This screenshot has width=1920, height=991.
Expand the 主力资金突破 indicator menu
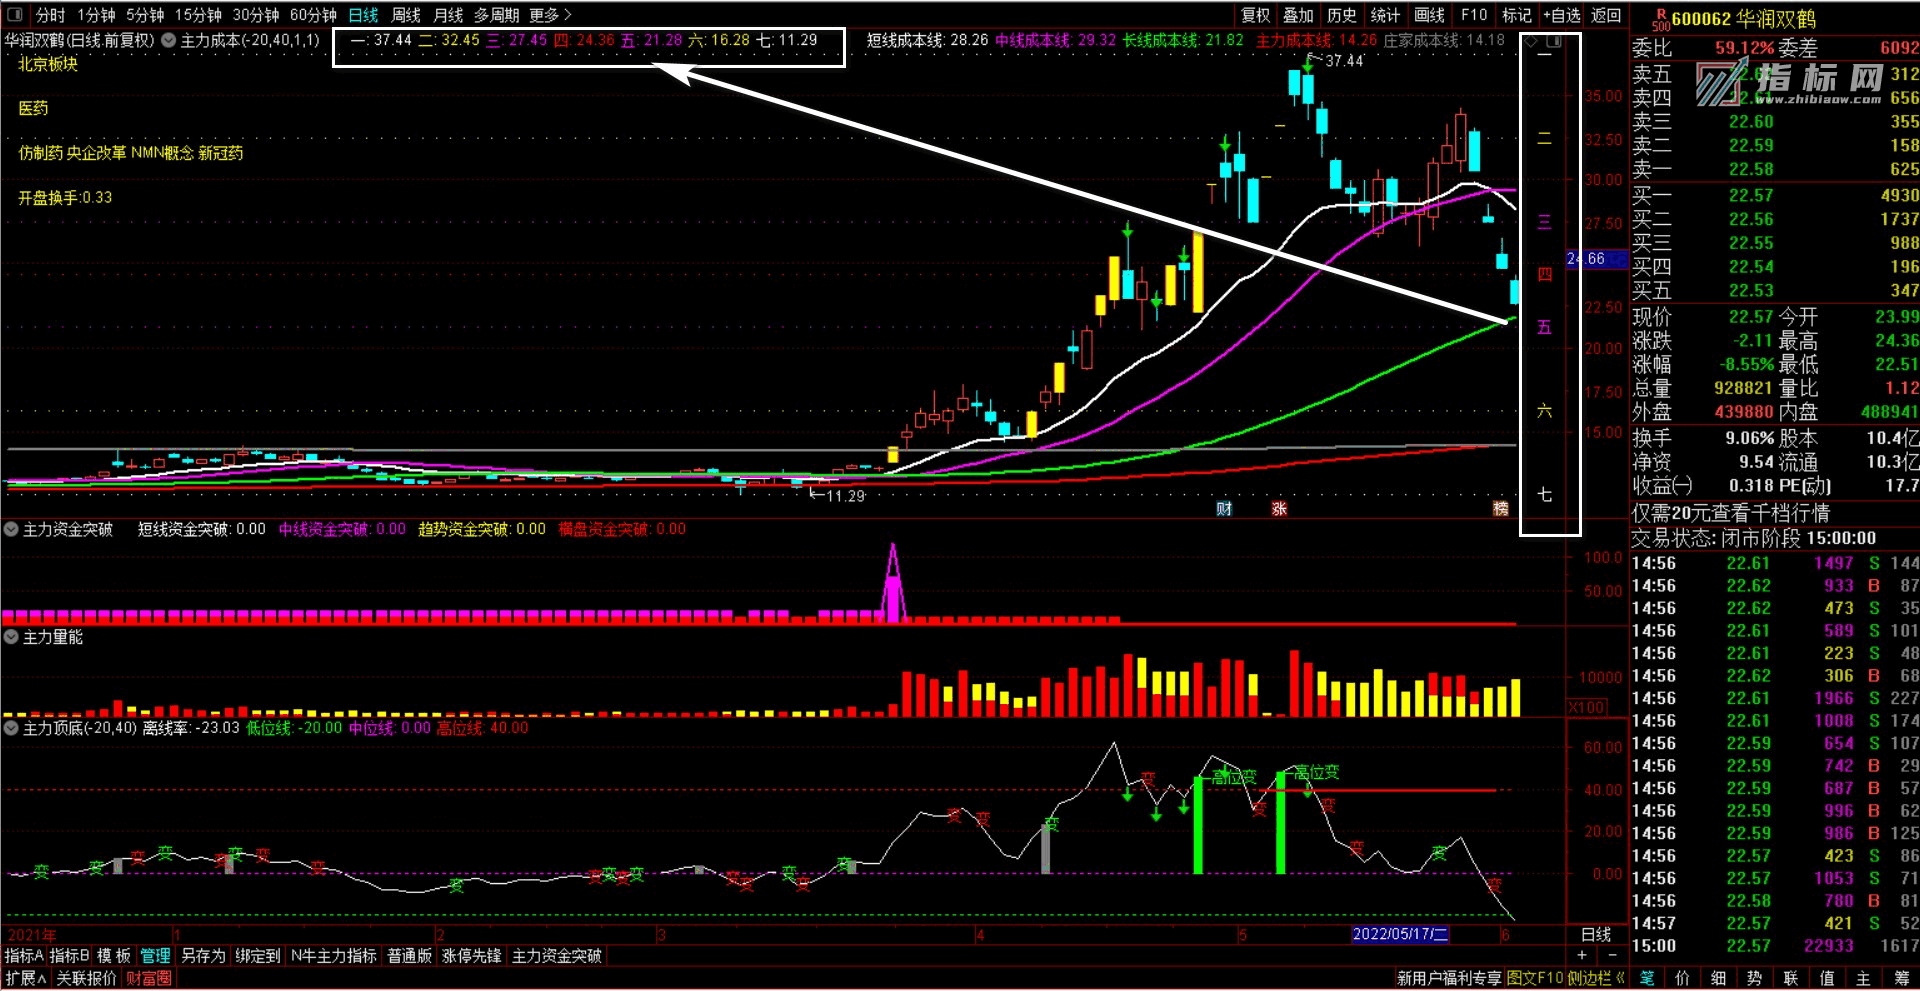pos(11,529)
